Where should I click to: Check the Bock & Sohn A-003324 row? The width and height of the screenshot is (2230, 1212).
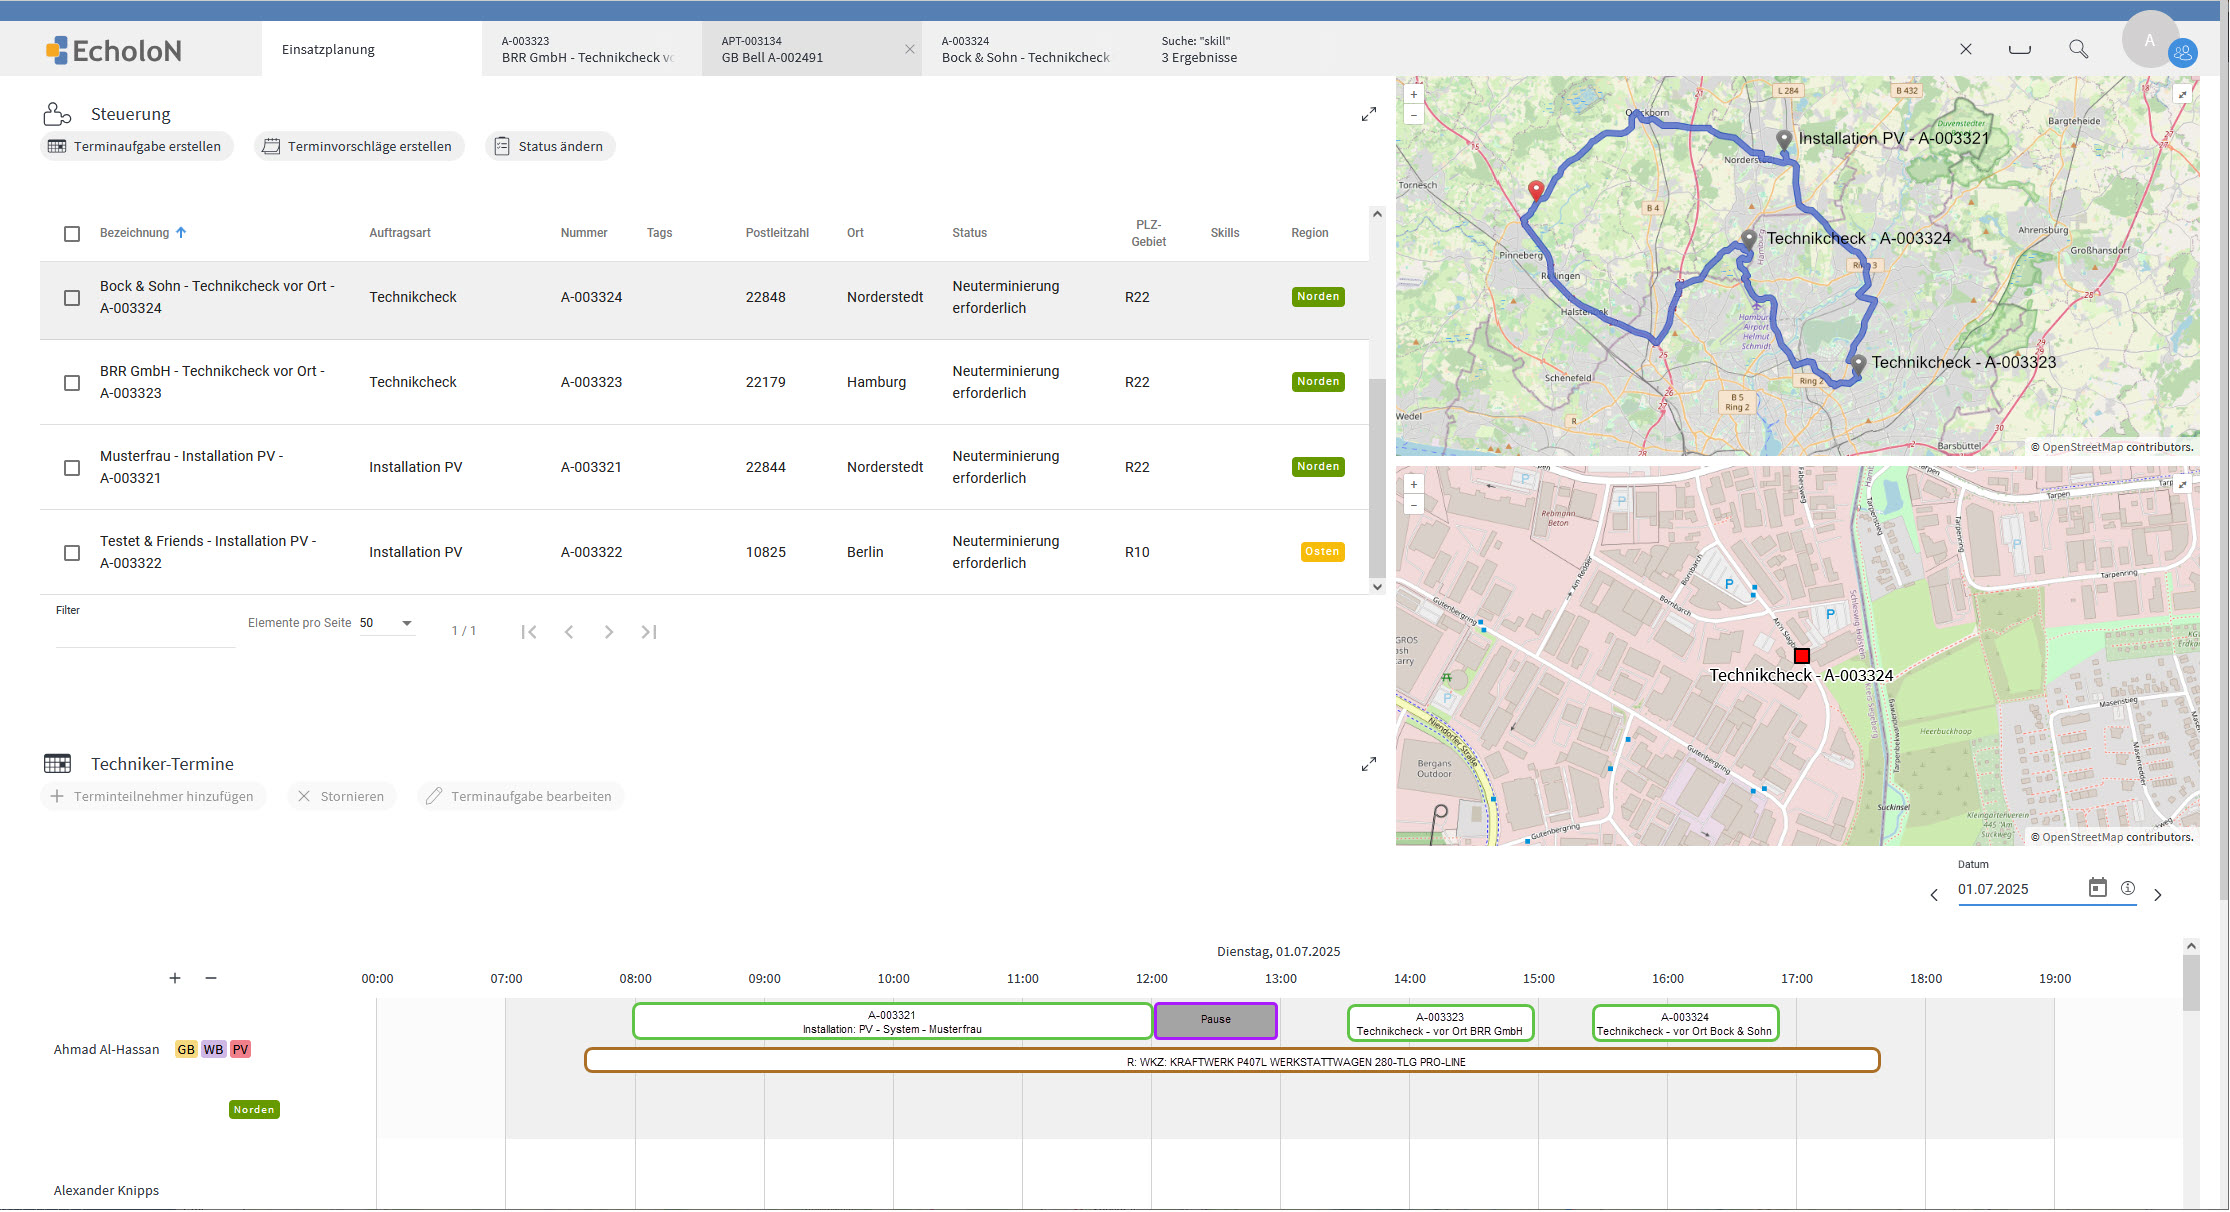pos(72,298)
